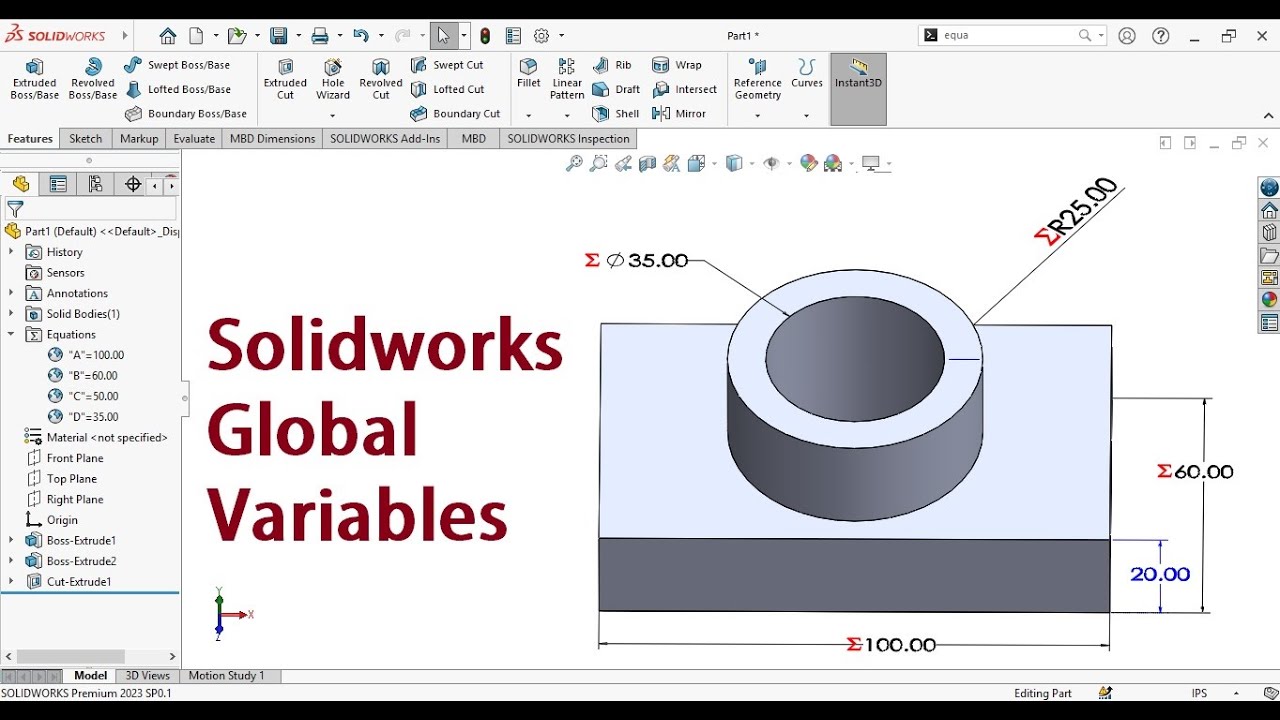Screen dimensions: 1280x720
Task: Click the Home icon in top toolbar
Action: [x=168, y=36]
